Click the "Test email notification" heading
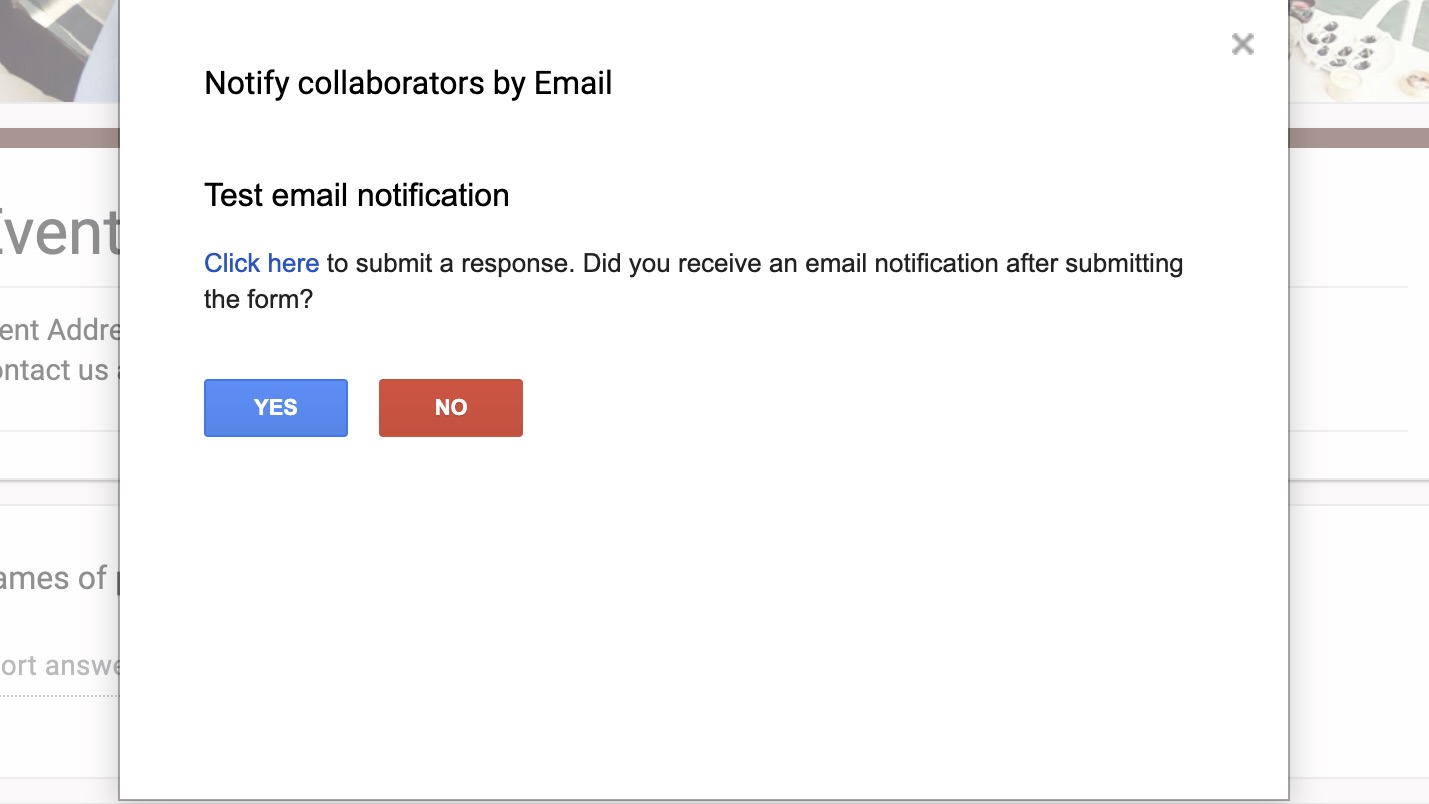 pos(356,195)
